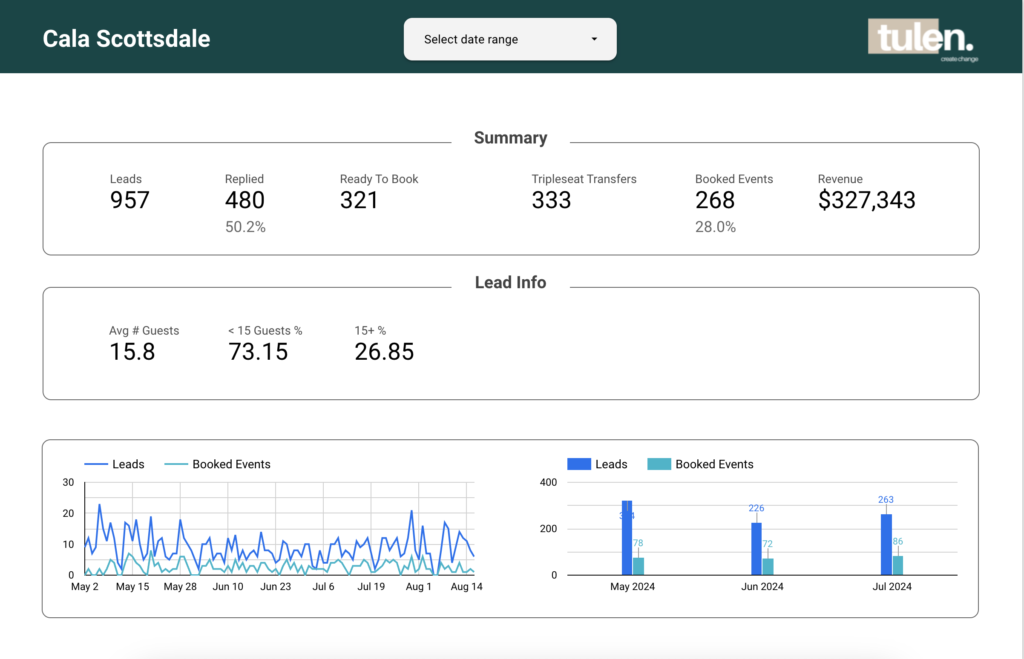Click the Replied scorecard showing 480
The image size is (1024, 659).
245,200
